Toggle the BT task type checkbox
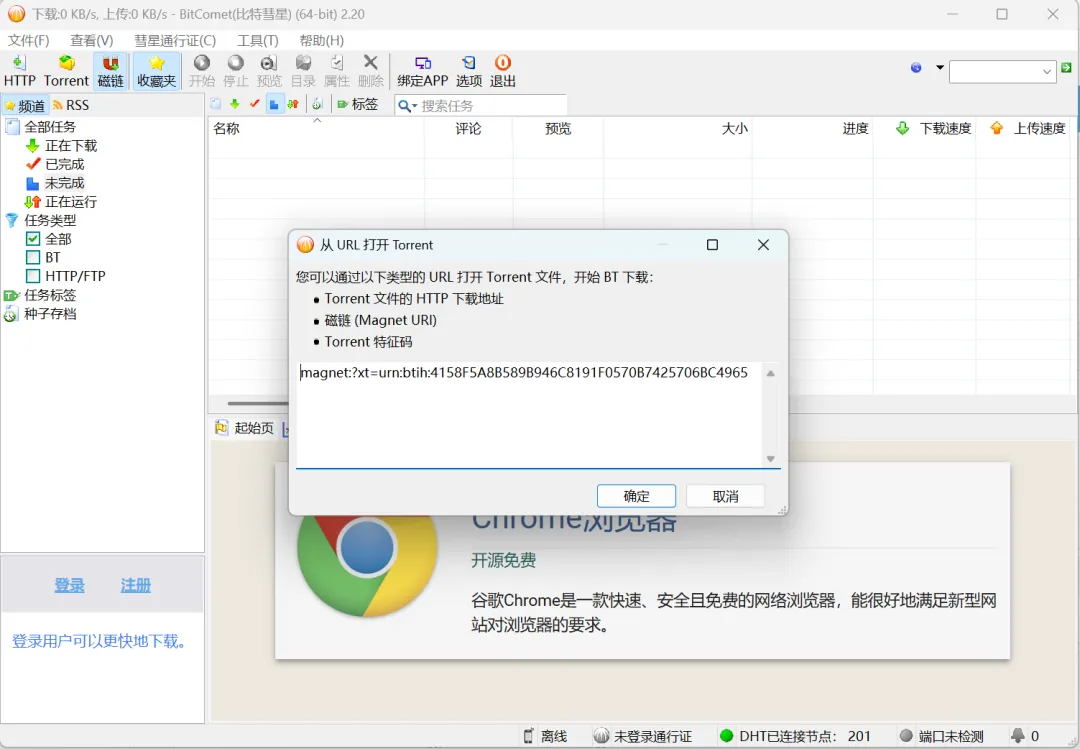 [32, 258]
